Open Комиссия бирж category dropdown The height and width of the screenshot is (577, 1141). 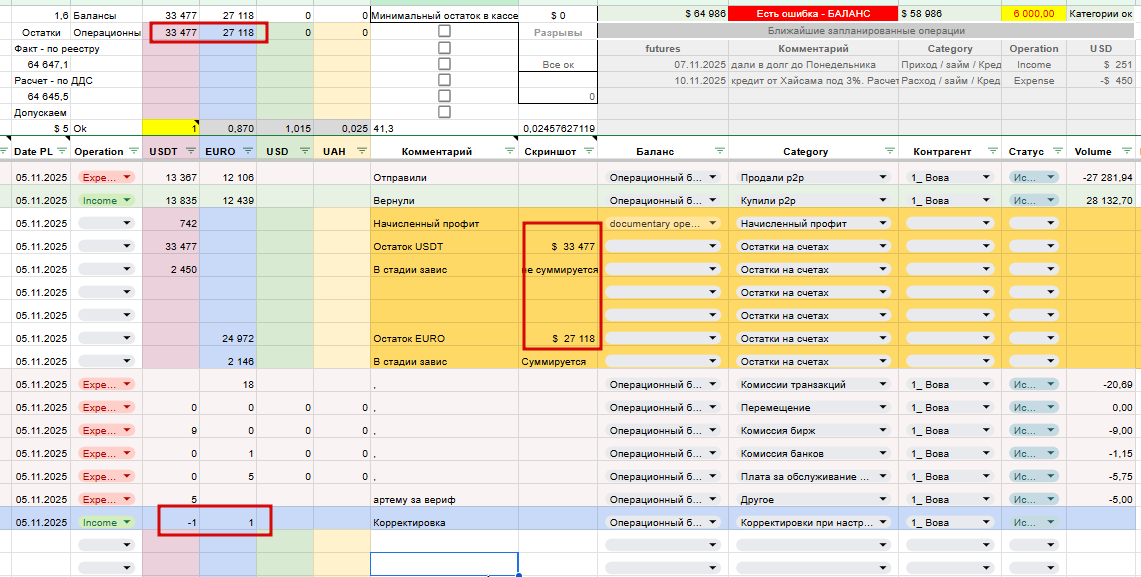coord(812,431)
